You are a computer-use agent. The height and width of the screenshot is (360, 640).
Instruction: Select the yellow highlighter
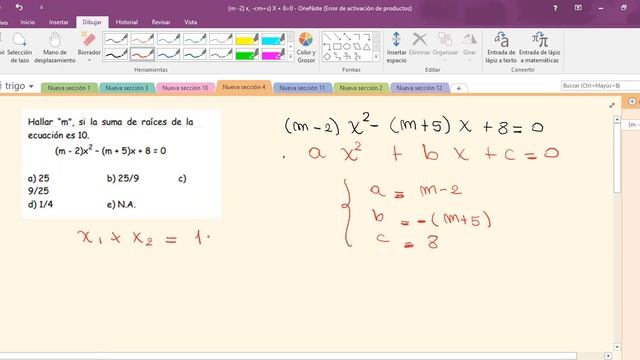point(247,39)
